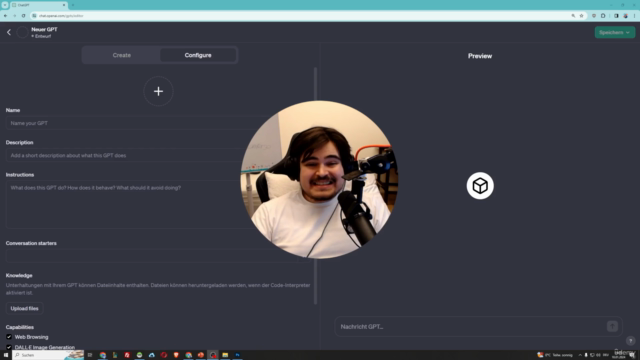Open the Windows Start menu
The image size is (640, 360).
point(6,355)
